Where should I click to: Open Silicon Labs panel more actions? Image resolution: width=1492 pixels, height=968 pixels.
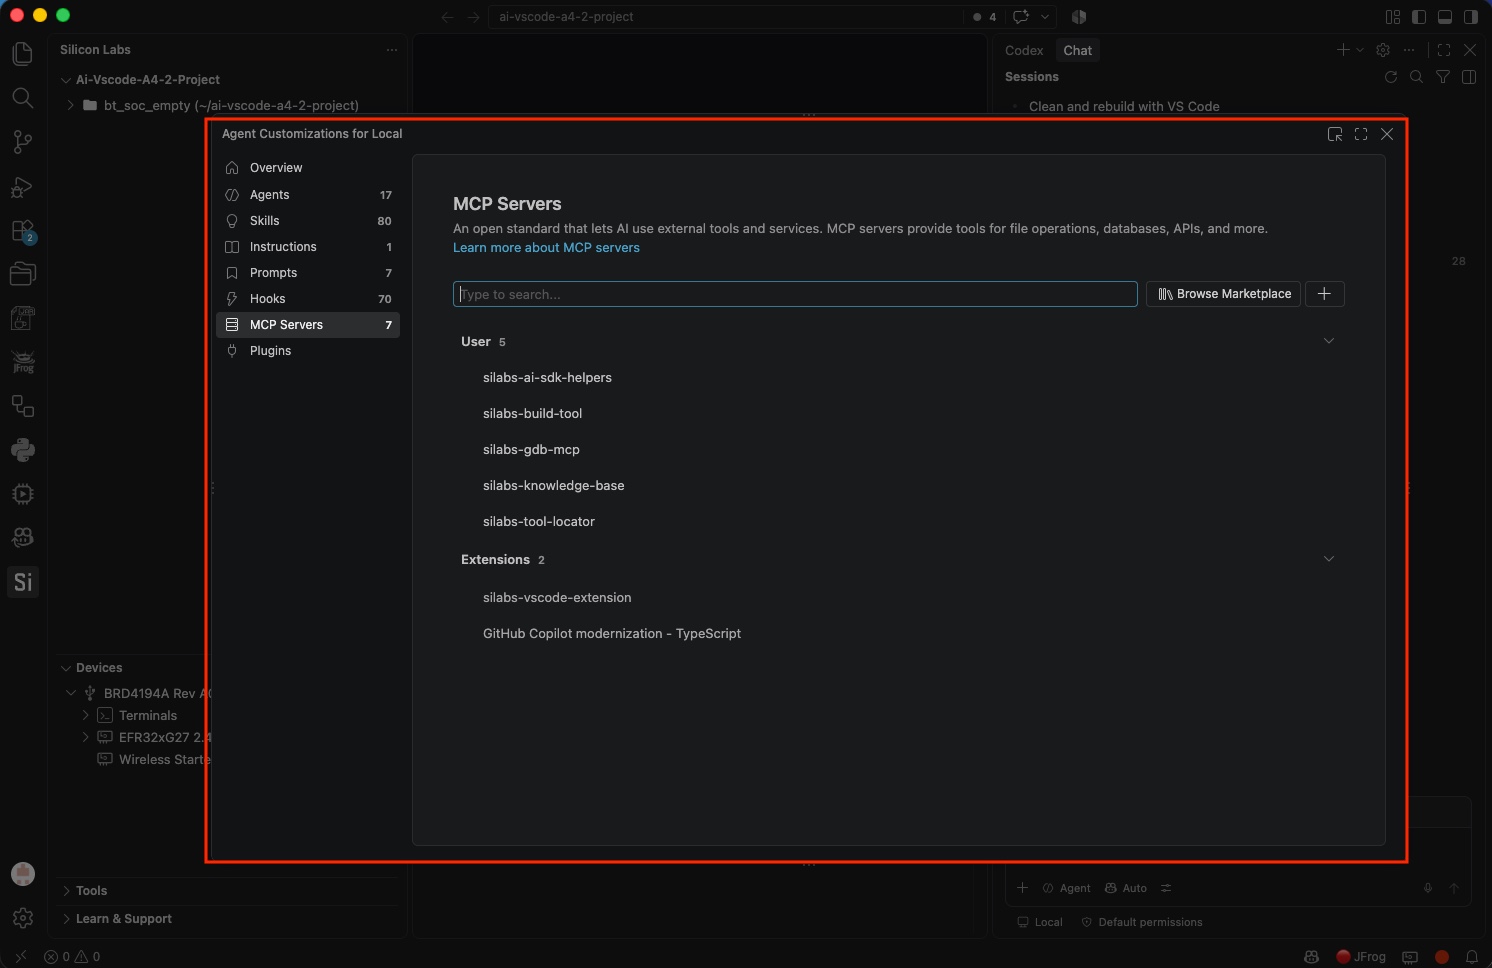pos(392,50)
